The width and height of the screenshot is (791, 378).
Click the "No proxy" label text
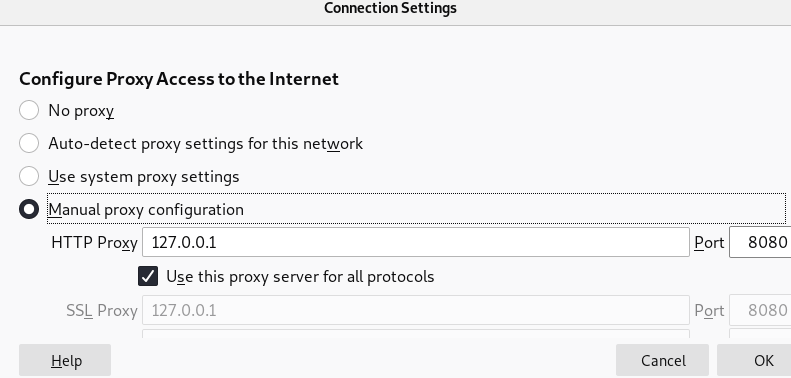(81, 111)
